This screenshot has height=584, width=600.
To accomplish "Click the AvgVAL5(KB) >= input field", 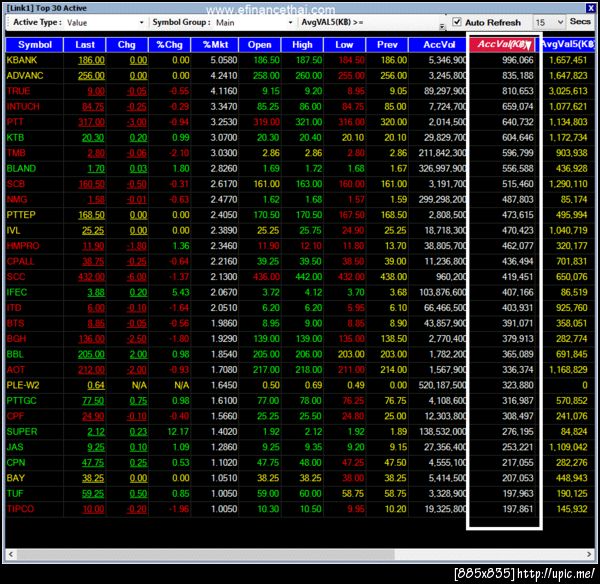I will pos(402,23).
